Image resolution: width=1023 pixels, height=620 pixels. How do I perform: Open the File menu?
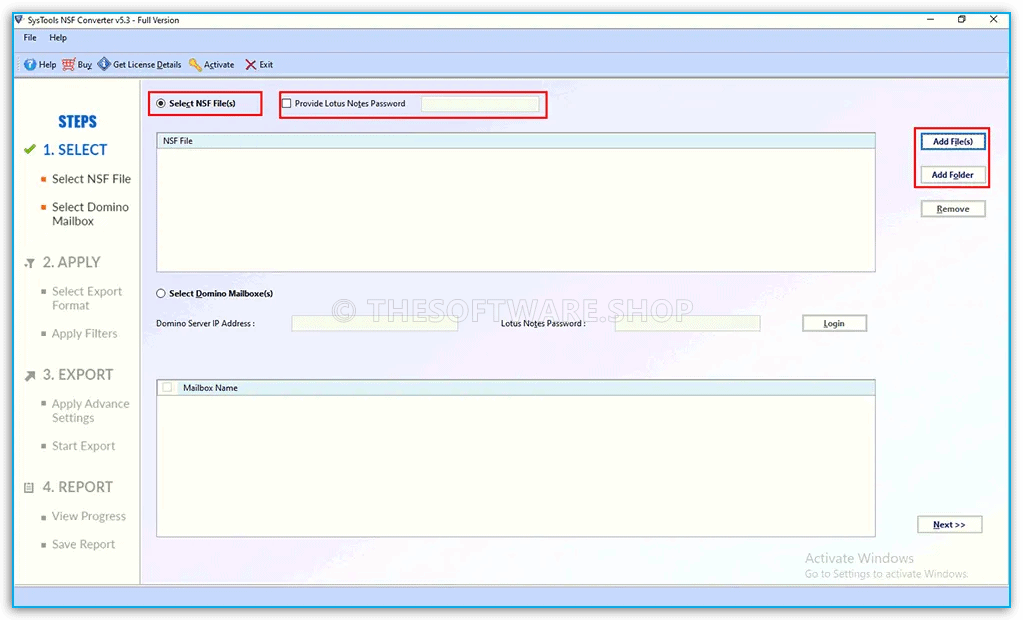pos(30,38)
